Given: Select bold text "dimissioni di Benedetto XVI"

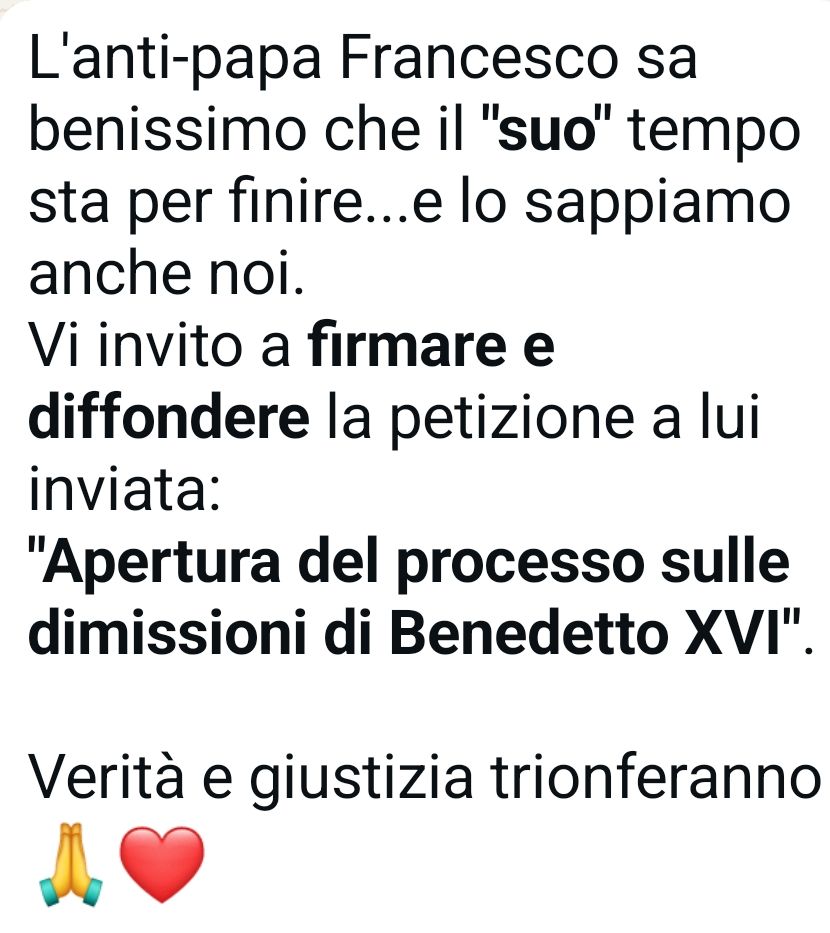Looking at the screenshot, I should tap(405, 631).
